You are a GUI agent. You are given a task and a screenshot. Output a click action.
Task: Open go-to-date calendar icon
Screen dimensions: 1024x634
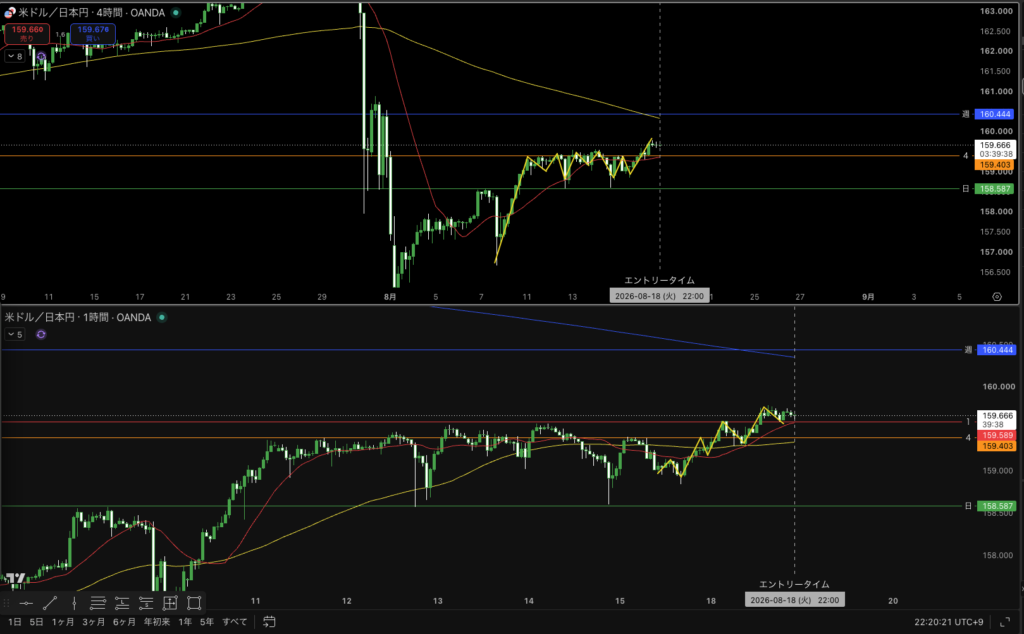[269, 622]
